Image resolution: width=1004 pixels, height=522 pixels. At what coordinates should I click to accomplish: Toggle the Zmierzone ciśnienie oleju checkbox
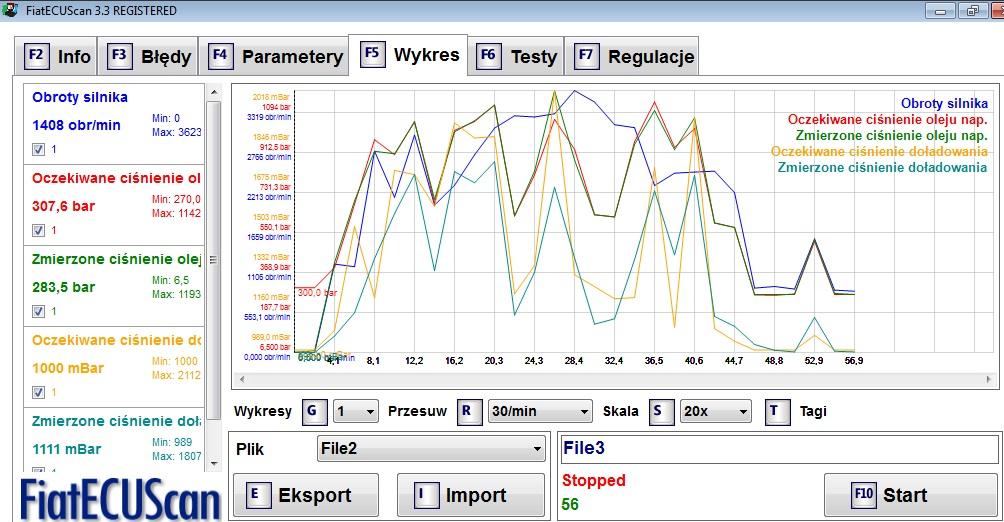[x=38, y=311]
